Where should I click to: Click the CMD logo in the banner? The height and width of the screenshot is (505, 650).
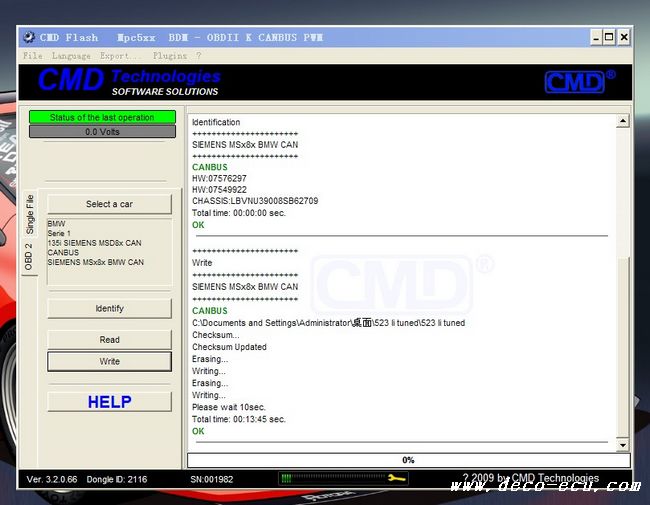click(580, 81)
